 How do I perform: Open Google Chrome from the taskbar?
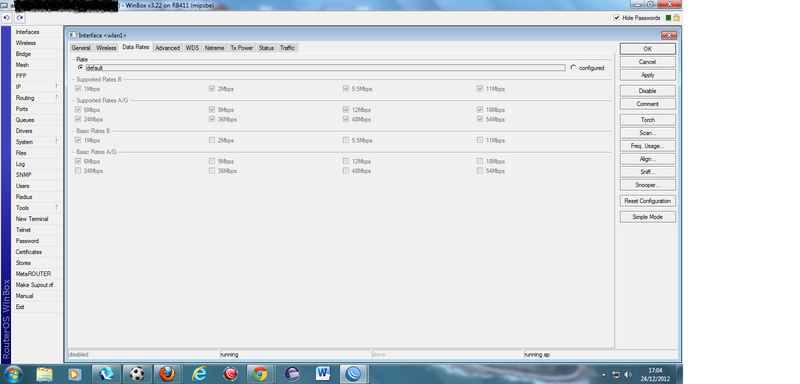click(x=260, y=374)
